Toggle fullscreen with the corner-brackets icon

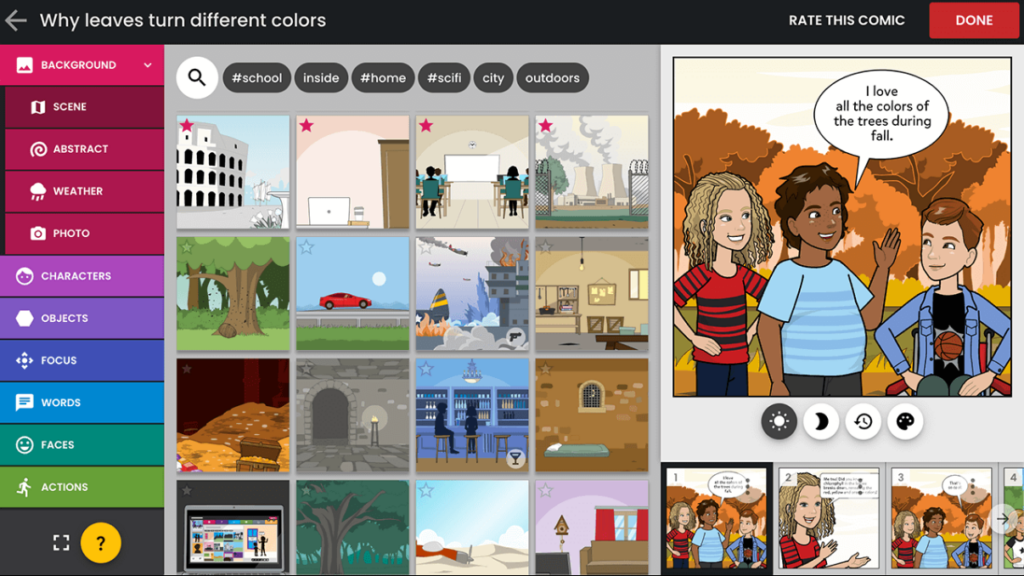(x=61, y=543)
